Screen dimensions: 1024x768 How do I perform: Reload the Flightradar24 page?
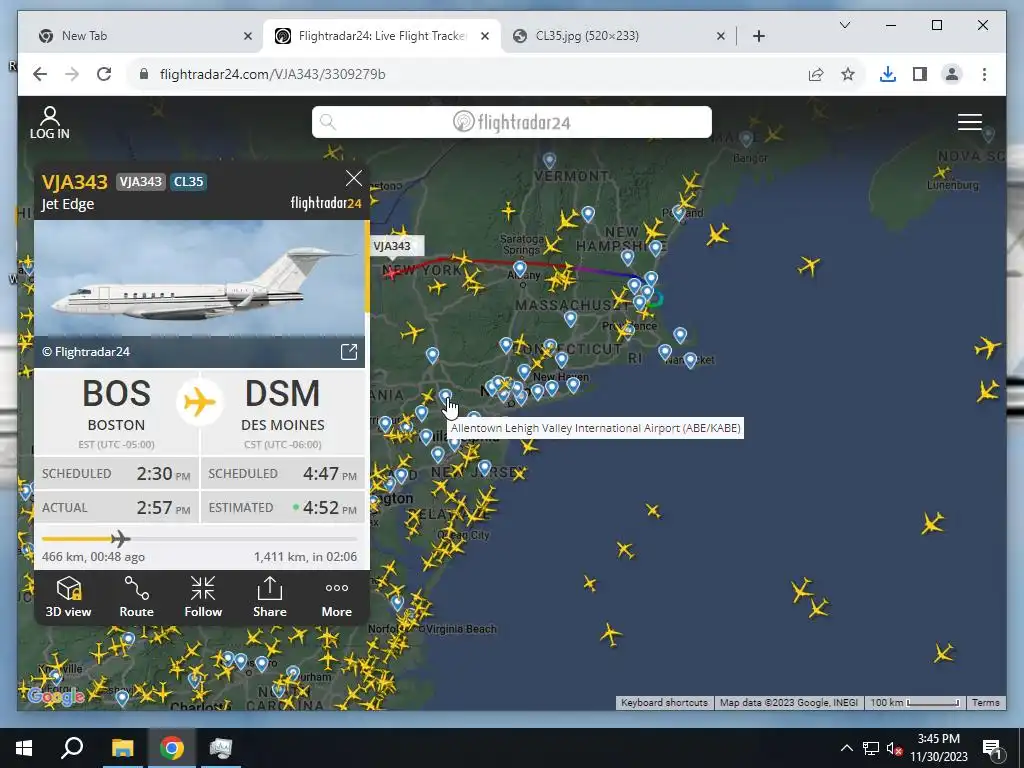click(x=104, y=74)
